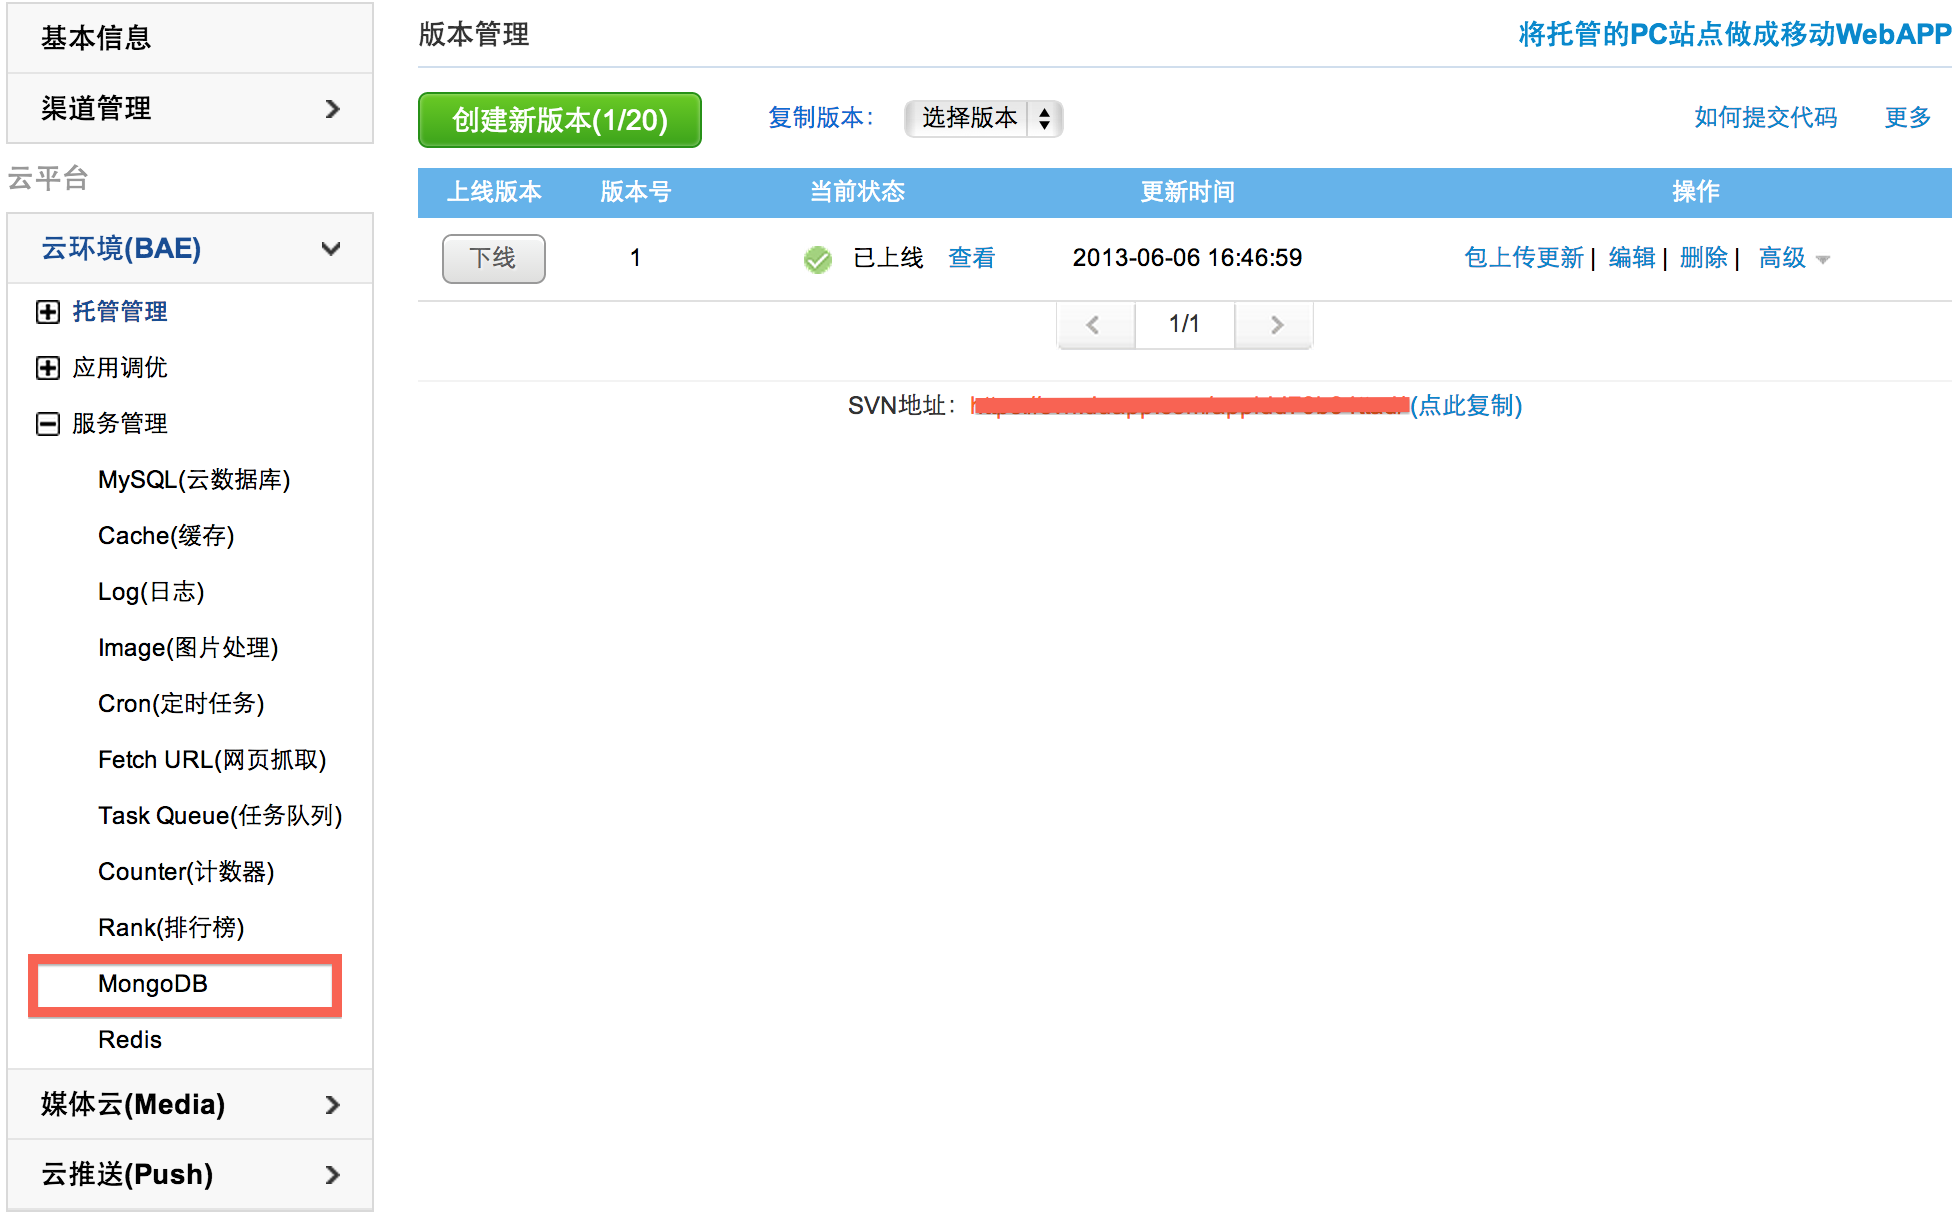Collapse the 服务管理 minus icon

(47, 424)
